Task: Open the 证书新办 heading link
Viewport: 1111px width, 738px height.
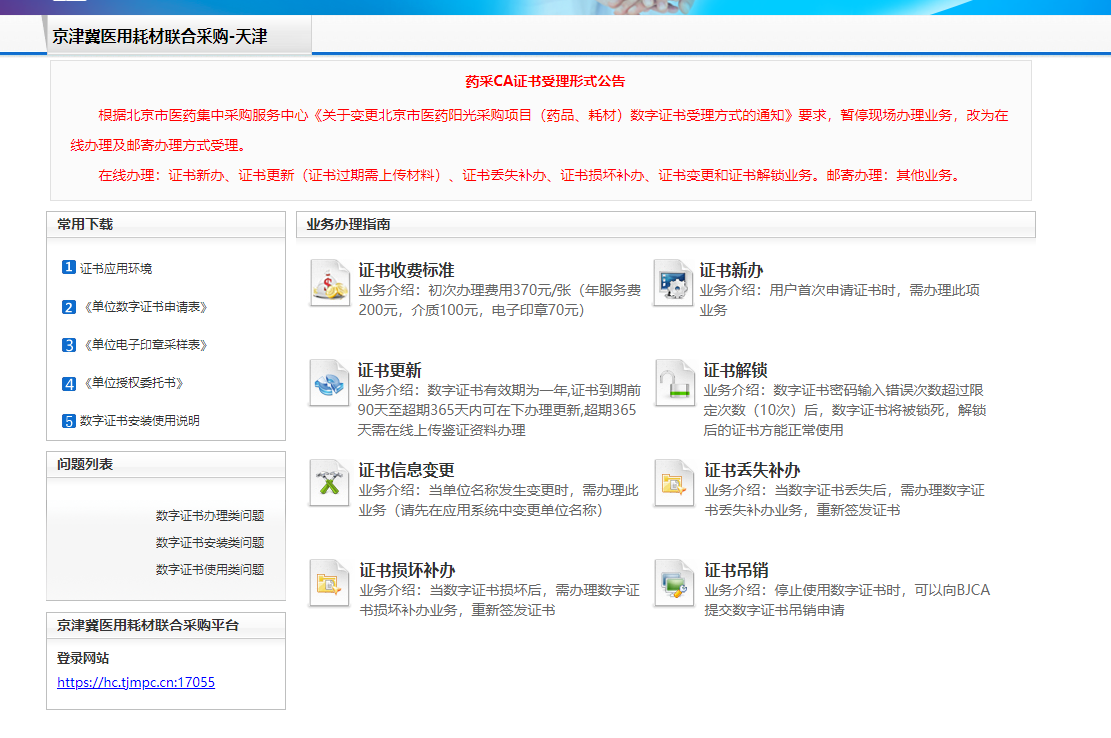Action: [x=731, y=270]
